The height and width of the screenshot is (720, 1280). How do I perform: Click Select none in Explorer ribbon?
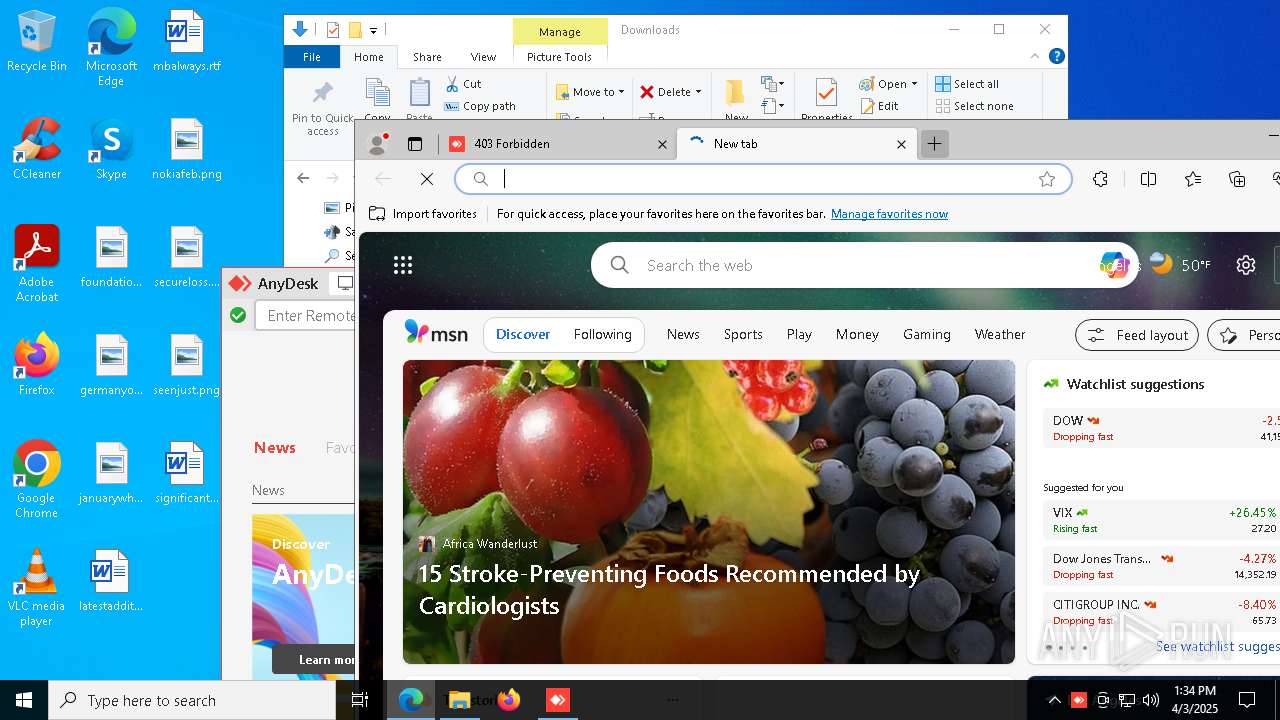coord(975,106)
